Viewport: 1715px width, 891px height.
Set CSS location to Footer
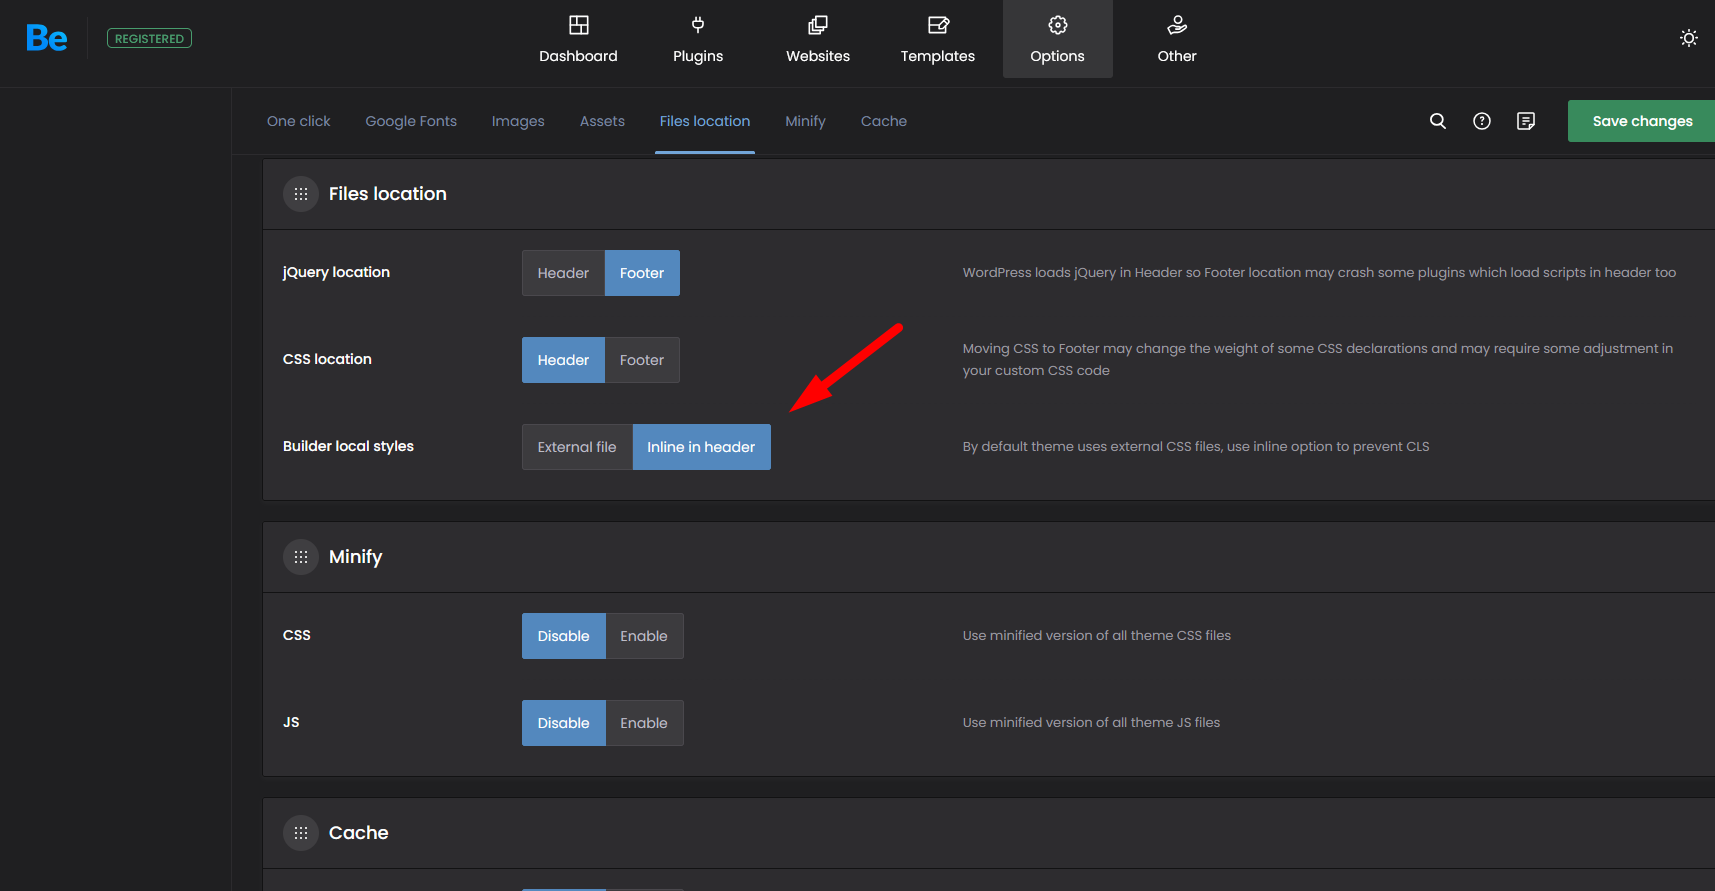[x=642, y=360]
